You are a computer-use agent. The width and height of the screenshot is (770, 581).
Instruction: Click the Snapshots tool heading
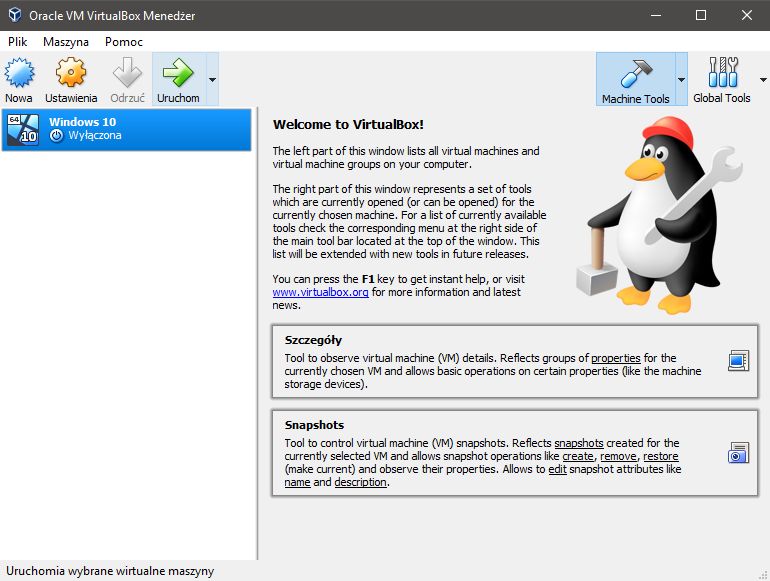click(x=314, y=425)
